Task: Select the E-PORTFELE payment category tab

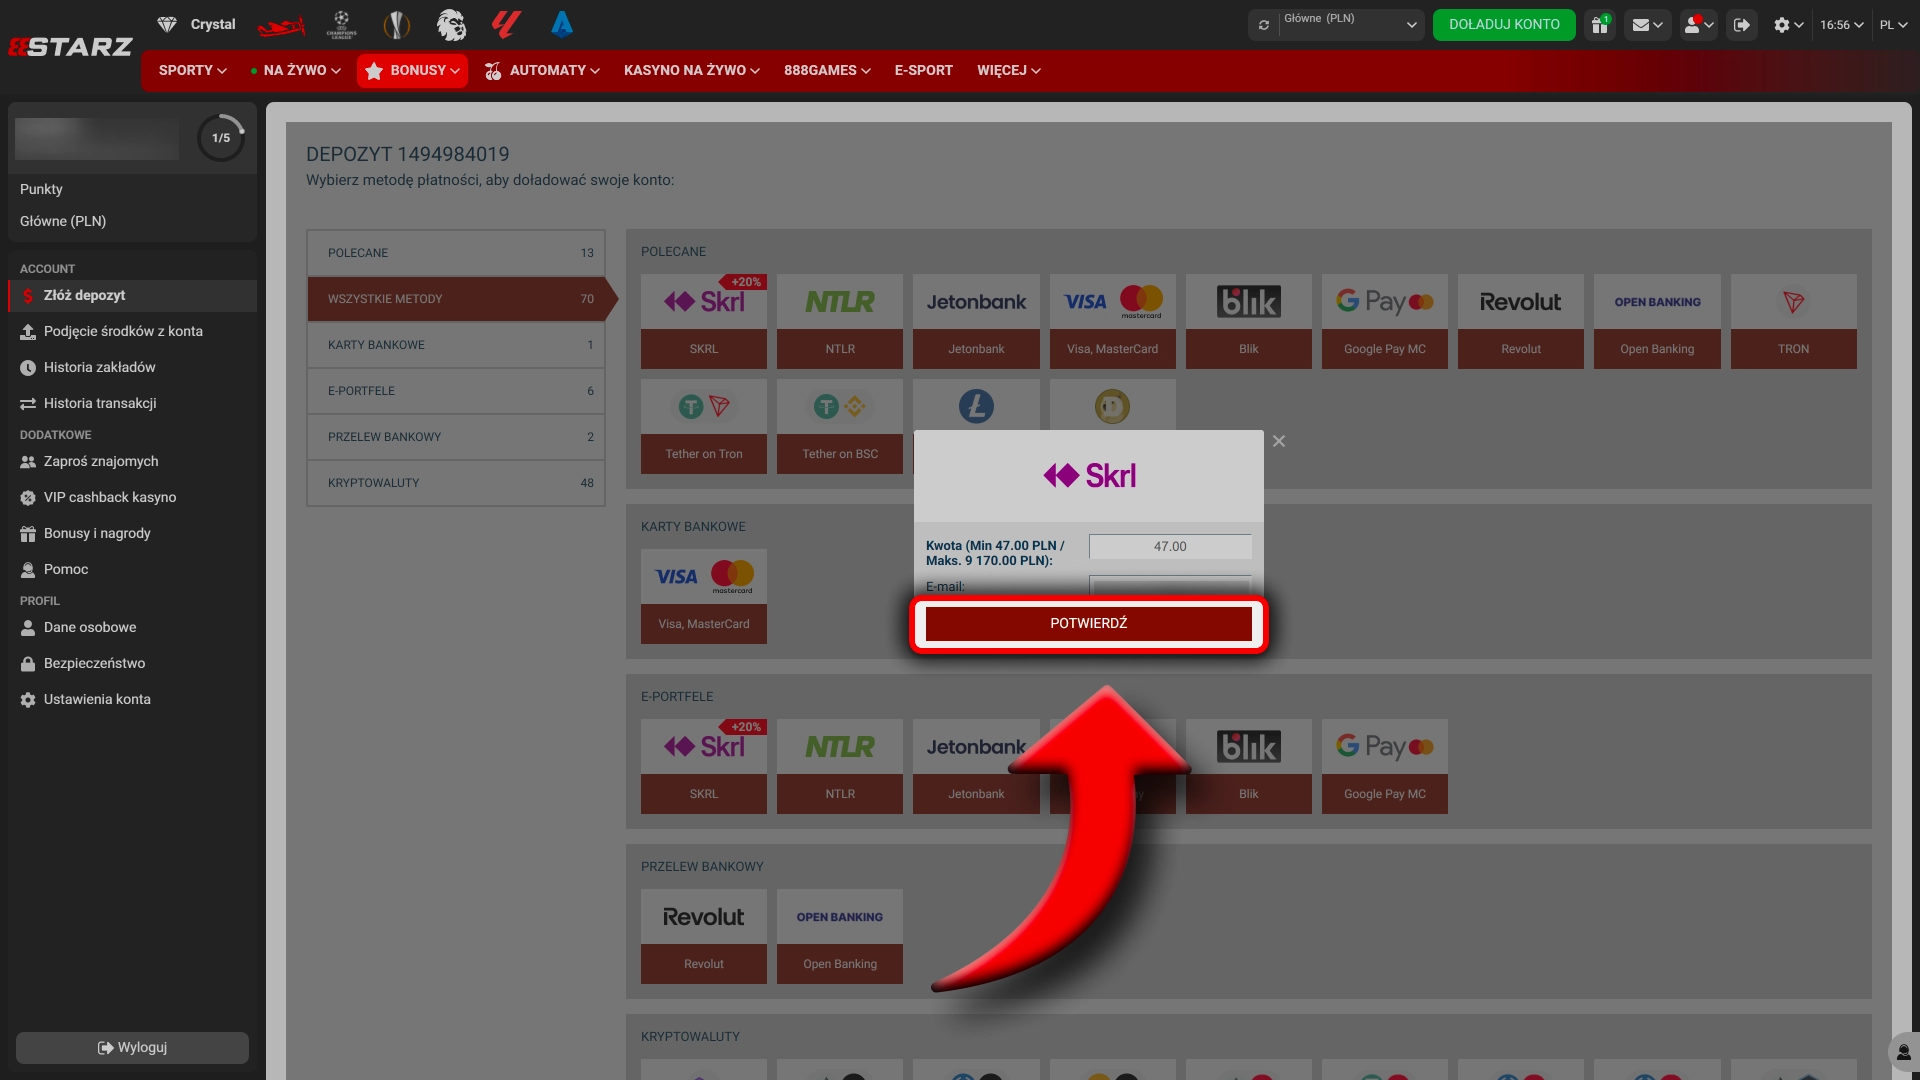Action: (456, 391)
